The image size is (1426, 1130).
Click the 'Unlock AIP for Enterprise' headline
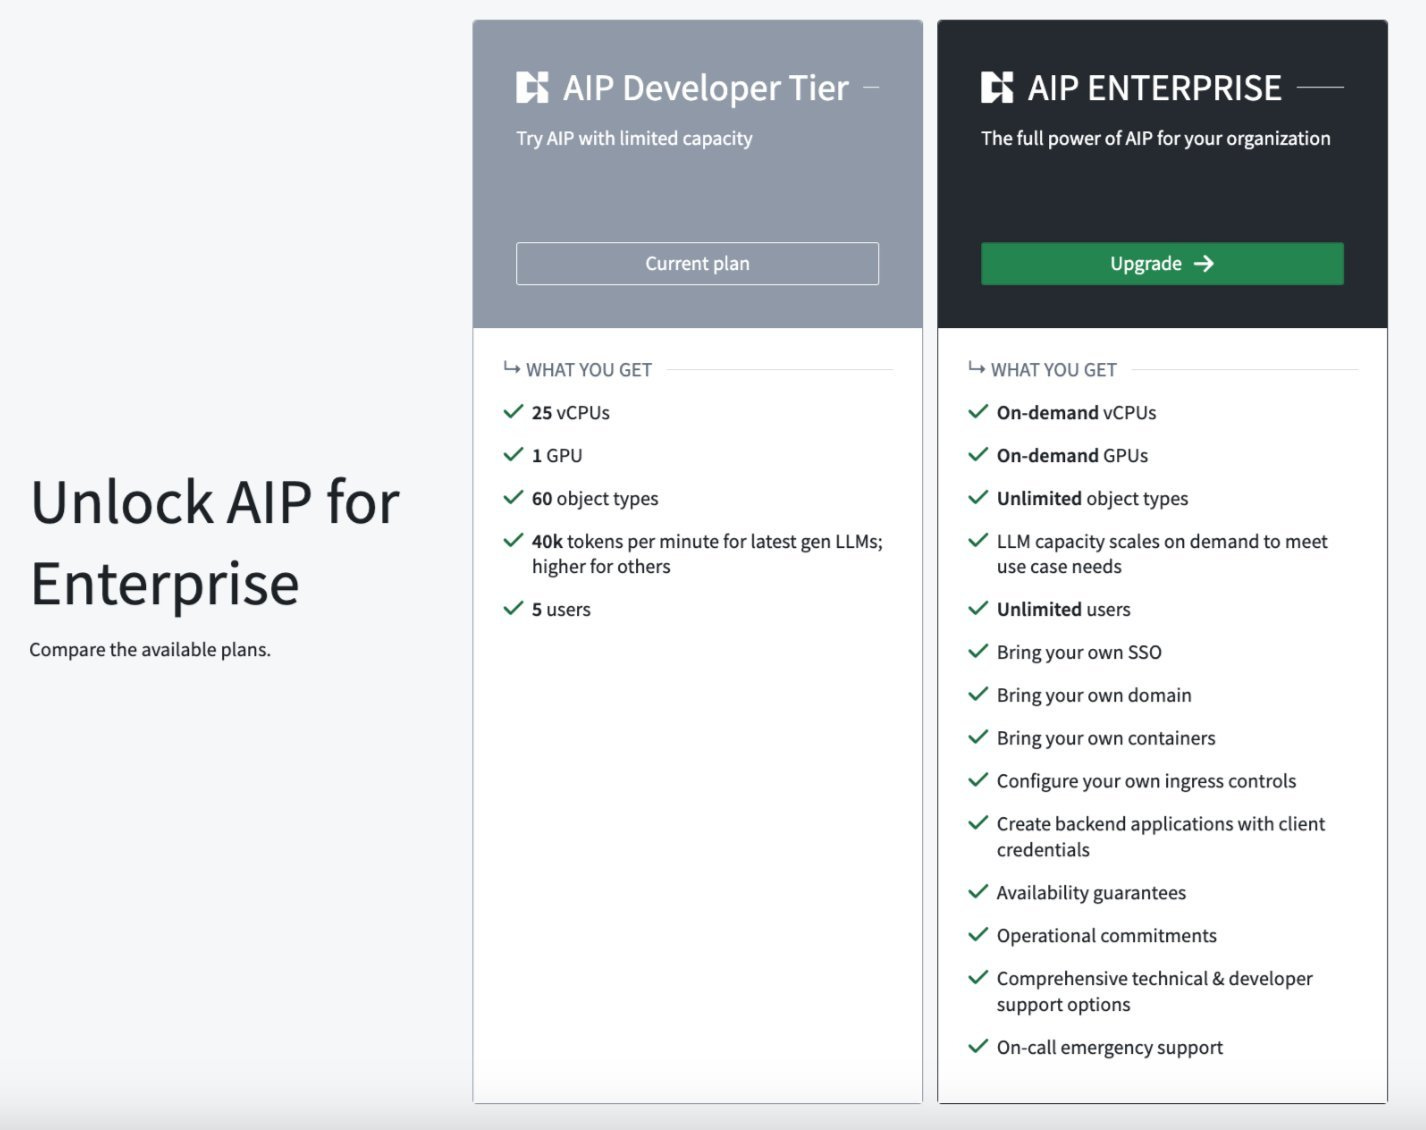(215, 542)
